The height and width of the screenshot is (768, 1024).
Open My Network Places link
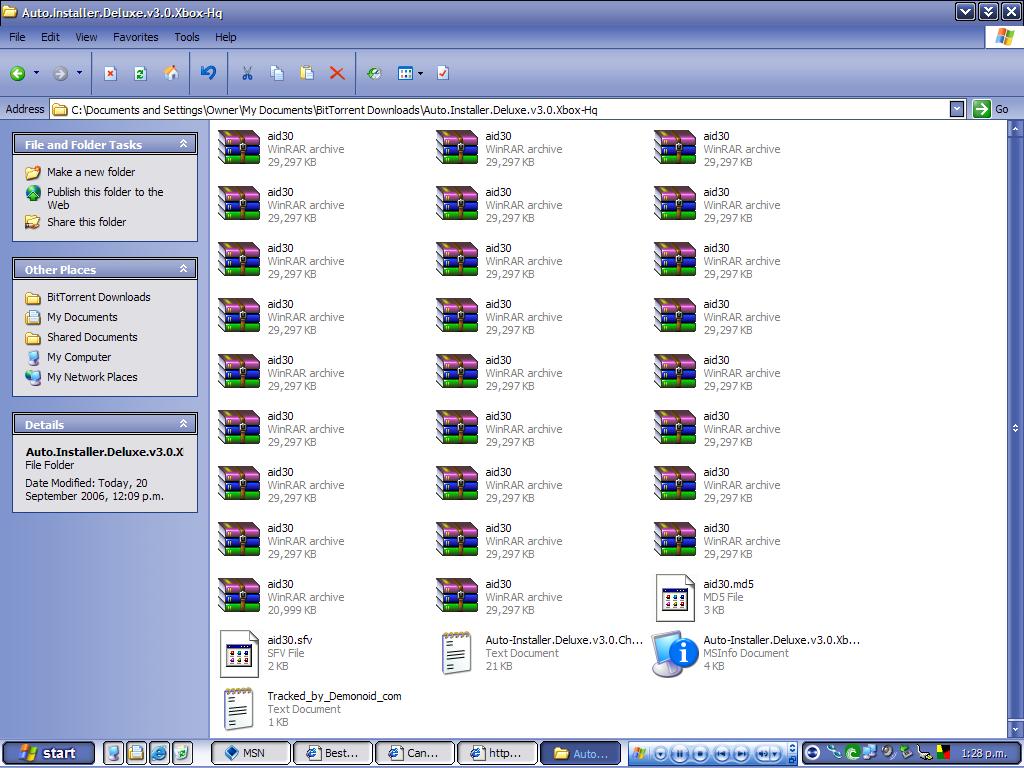[92, 377]
